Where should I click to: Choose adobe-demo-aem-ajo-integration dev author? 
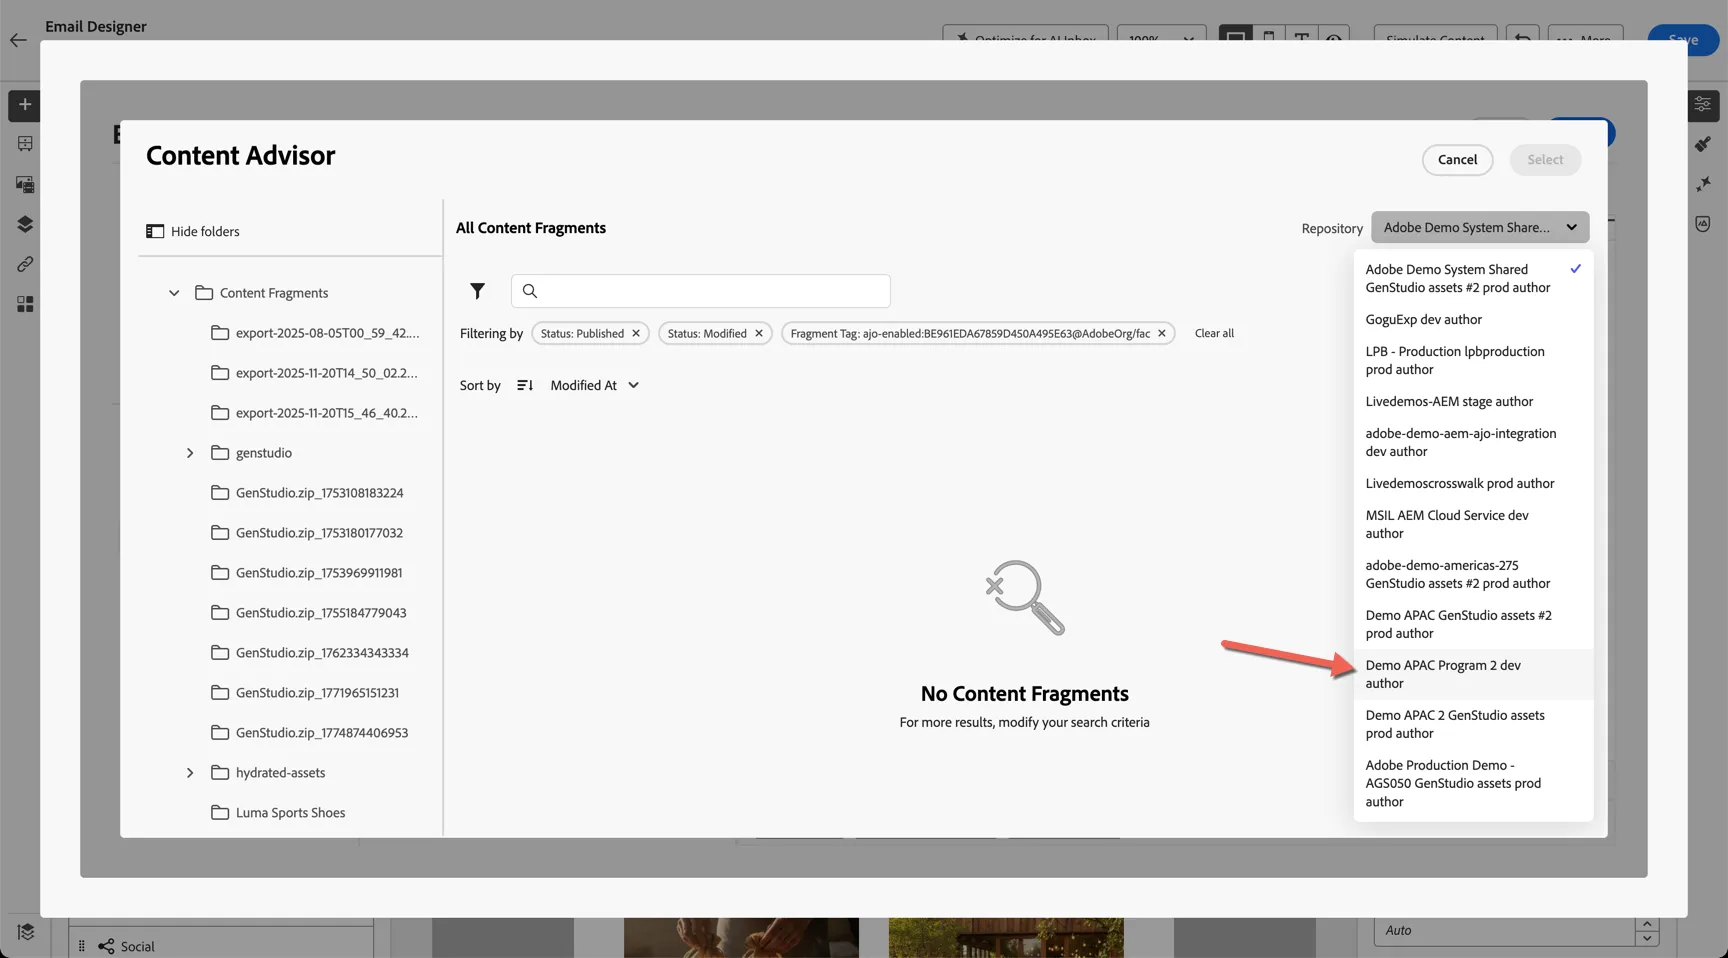(1473, 442)
